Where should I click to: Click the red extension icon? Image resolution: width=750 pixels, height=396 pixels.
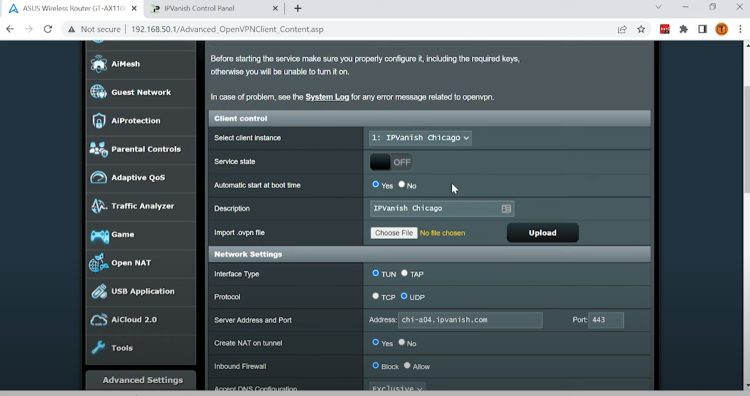pyautogui.click(x=664, y=29)
